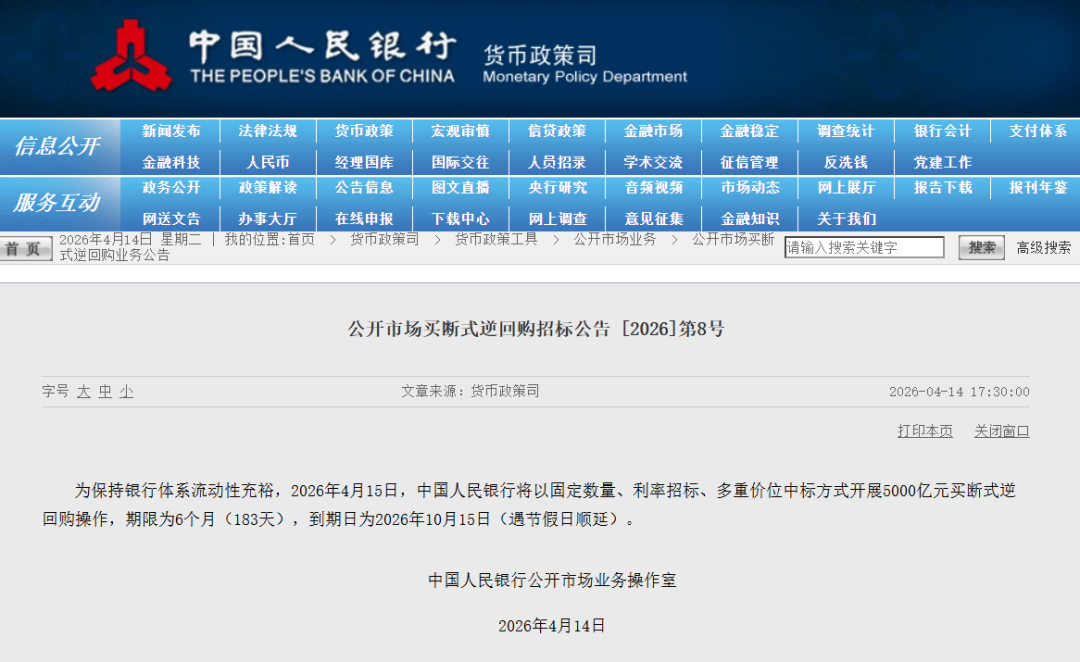Click 关闭窗口 to close the window
Viewport: 1080px width, 662px height.
coord(1002,431)
